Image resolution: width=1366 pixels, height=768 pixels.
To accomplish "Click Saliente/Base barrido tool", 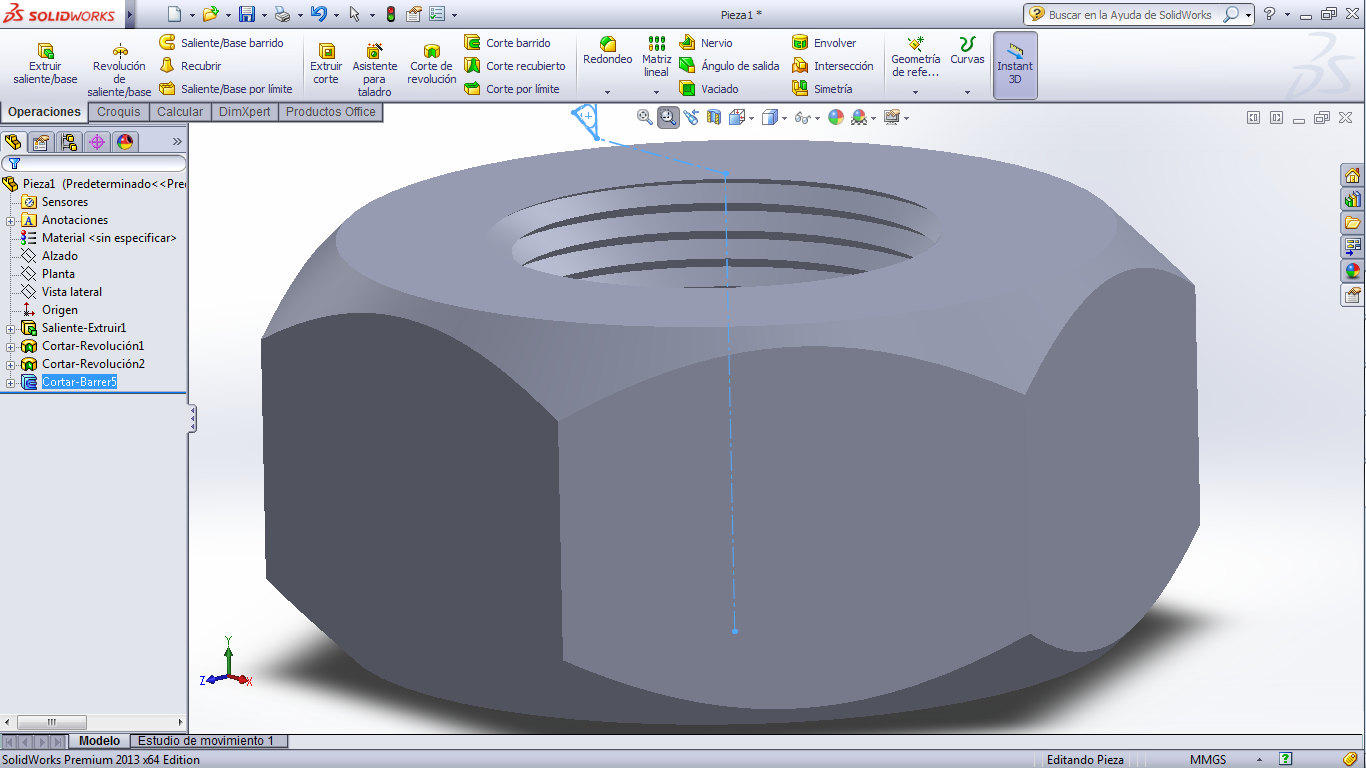I will coord(222,43).
